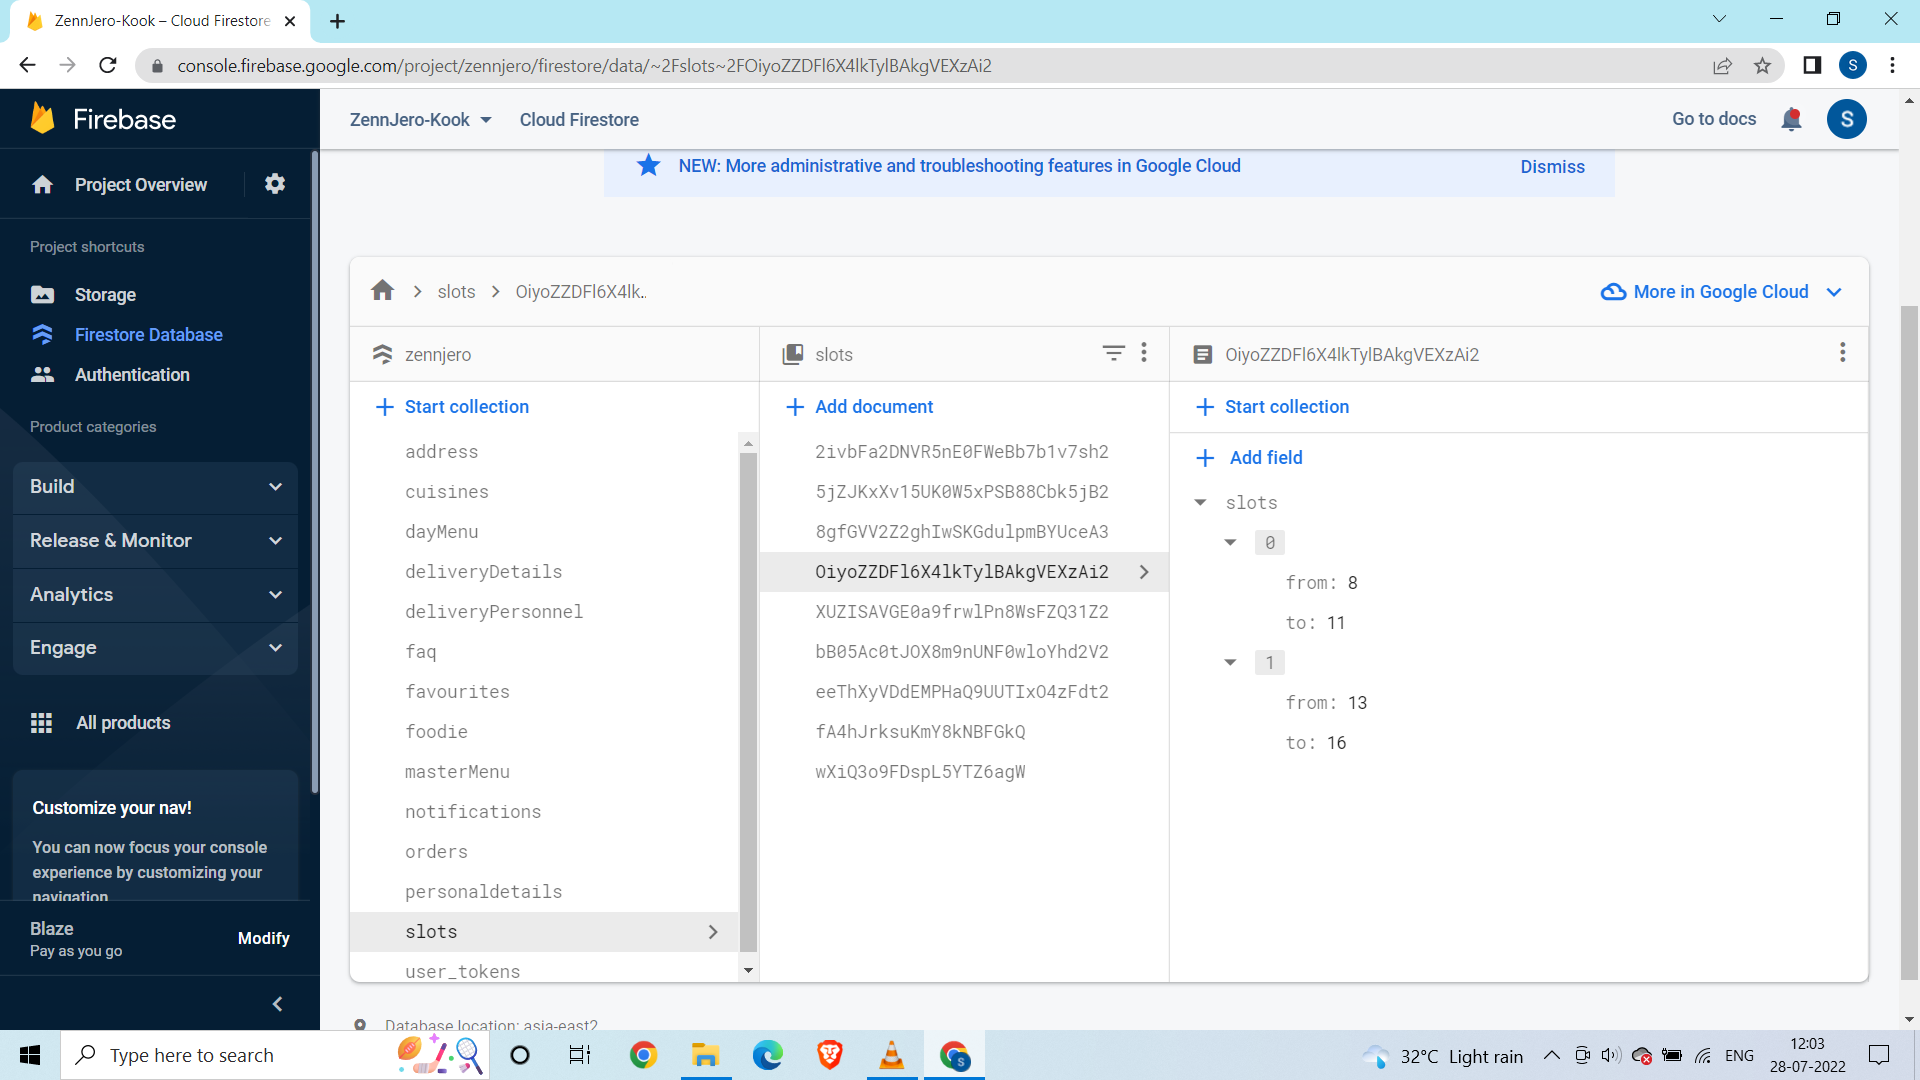The width and height of the screenshot is (1920, 1080).
Task: Expand the slots array item 0
Action: coord(1228,542)
